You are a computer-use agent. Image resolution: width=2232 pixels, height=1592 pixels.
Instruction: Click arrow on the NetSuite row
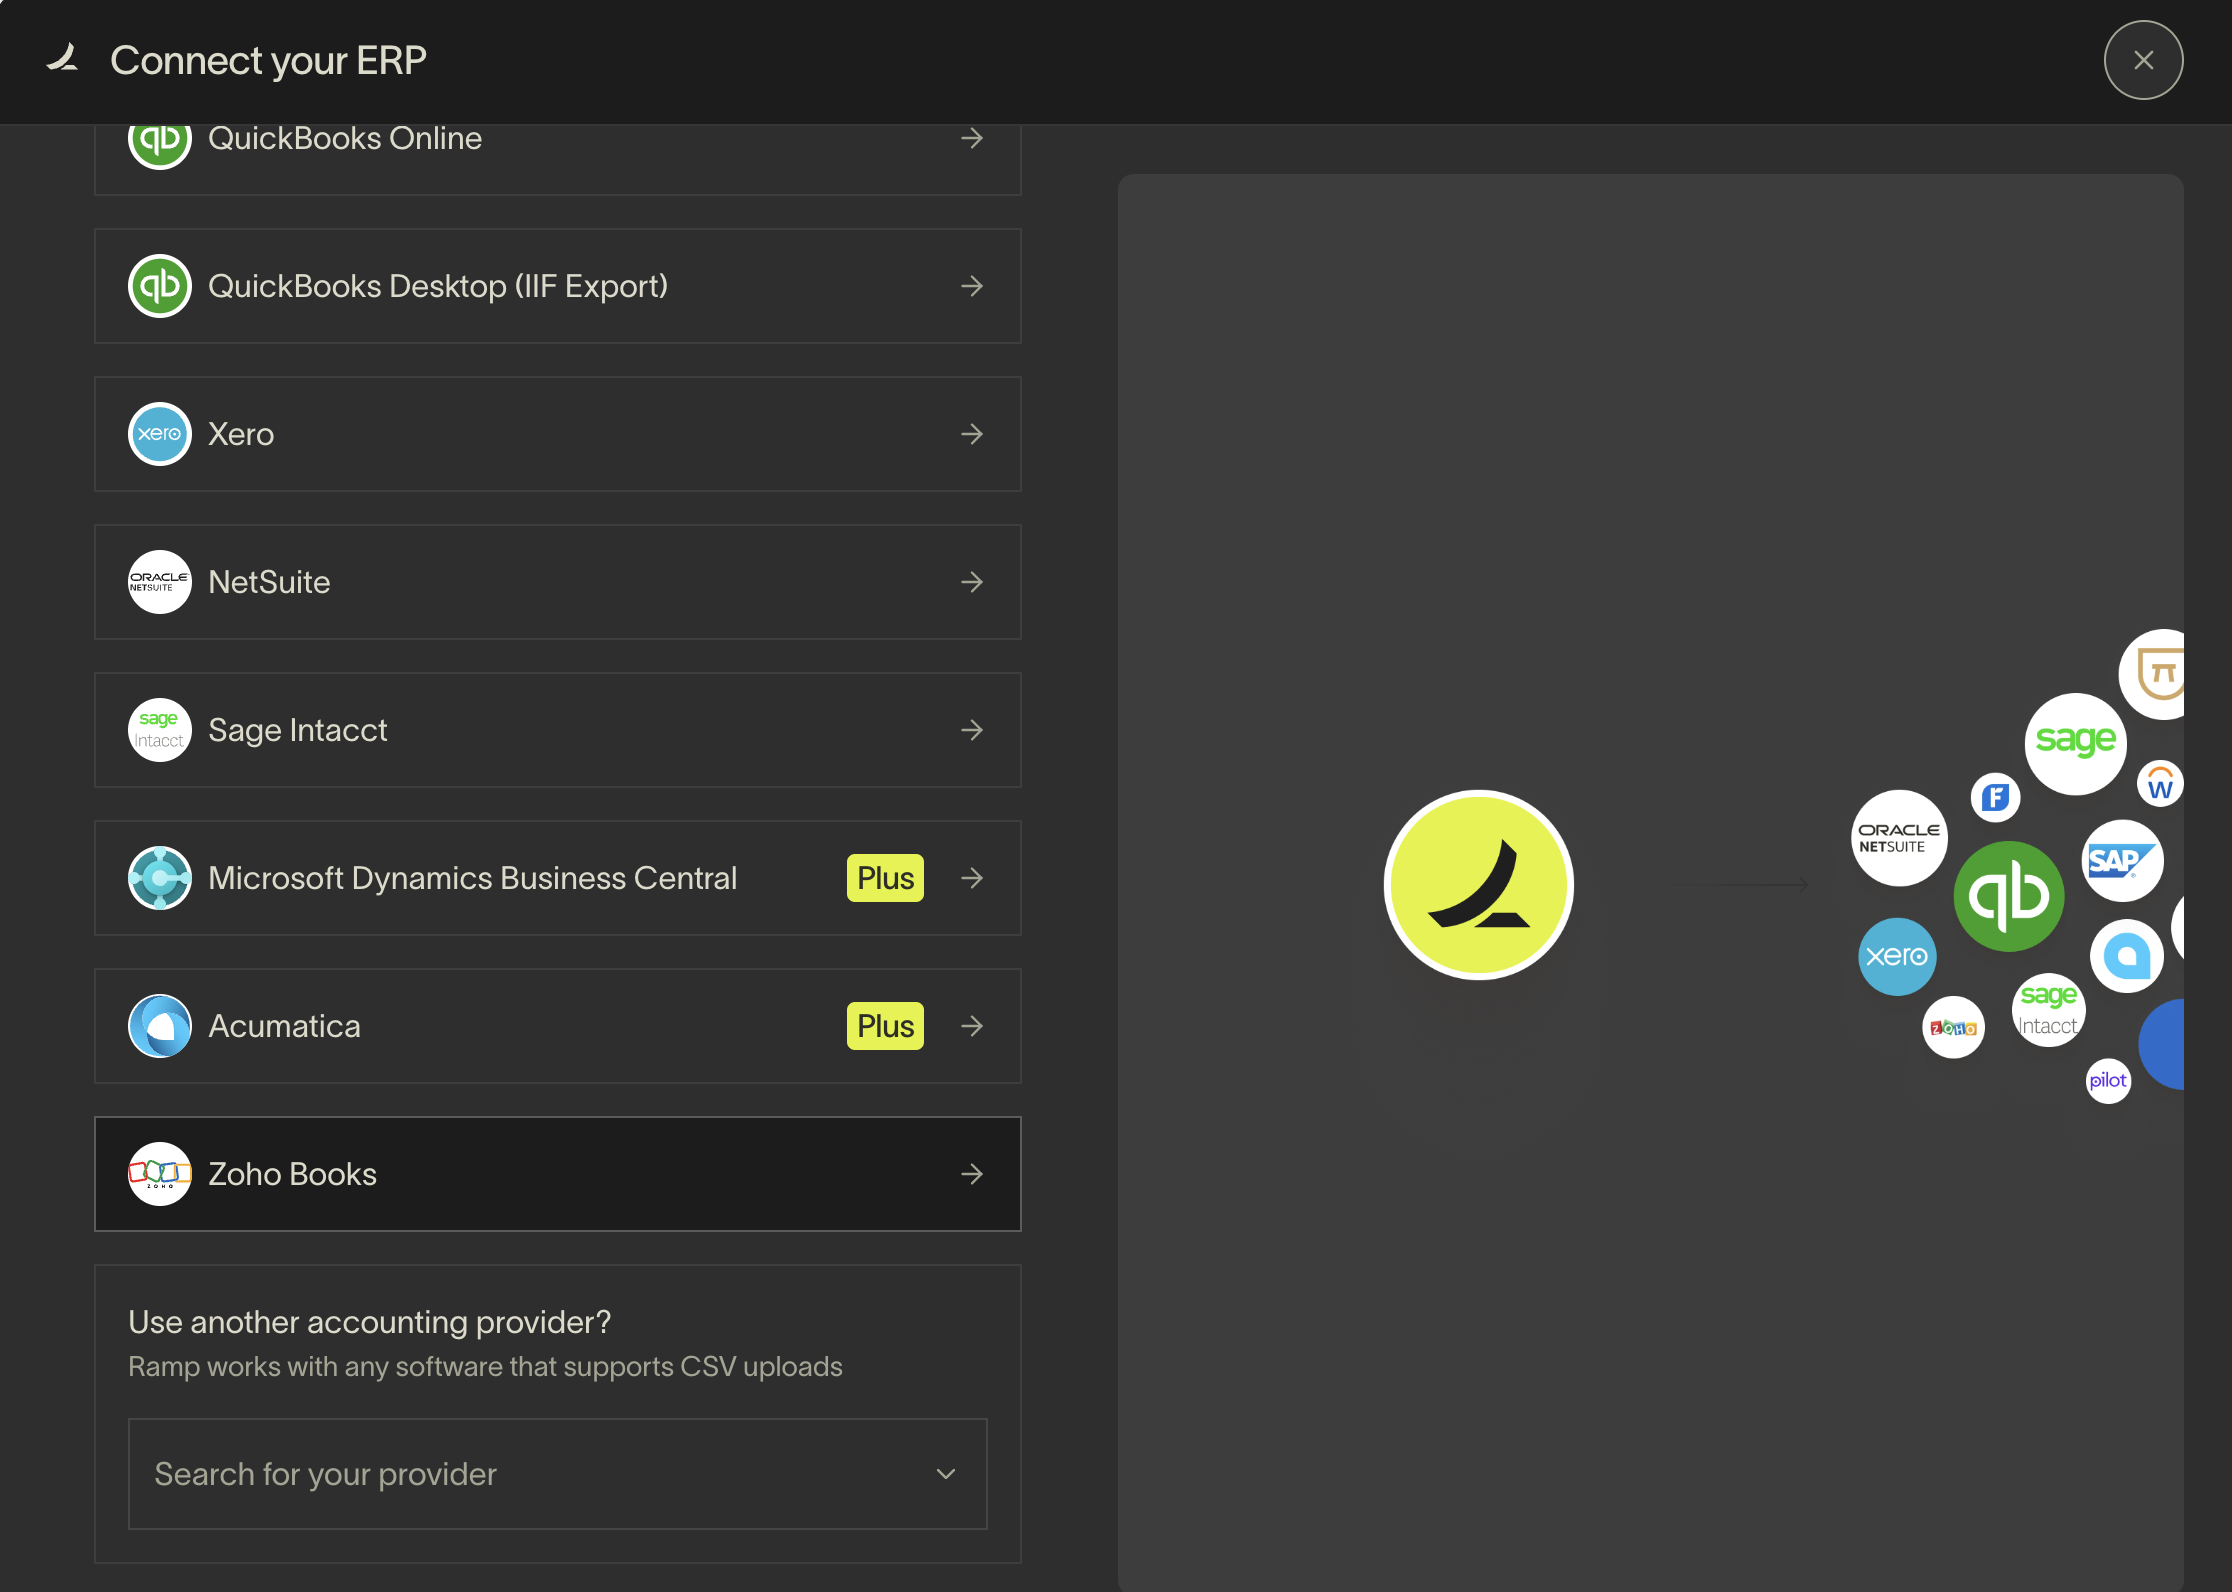click(x=972, y=582)
